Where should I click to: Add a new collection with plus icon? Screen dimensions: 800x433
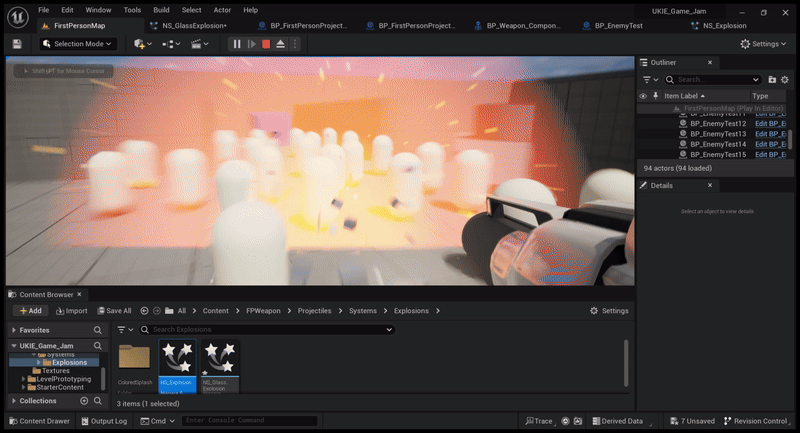[84, 401]
